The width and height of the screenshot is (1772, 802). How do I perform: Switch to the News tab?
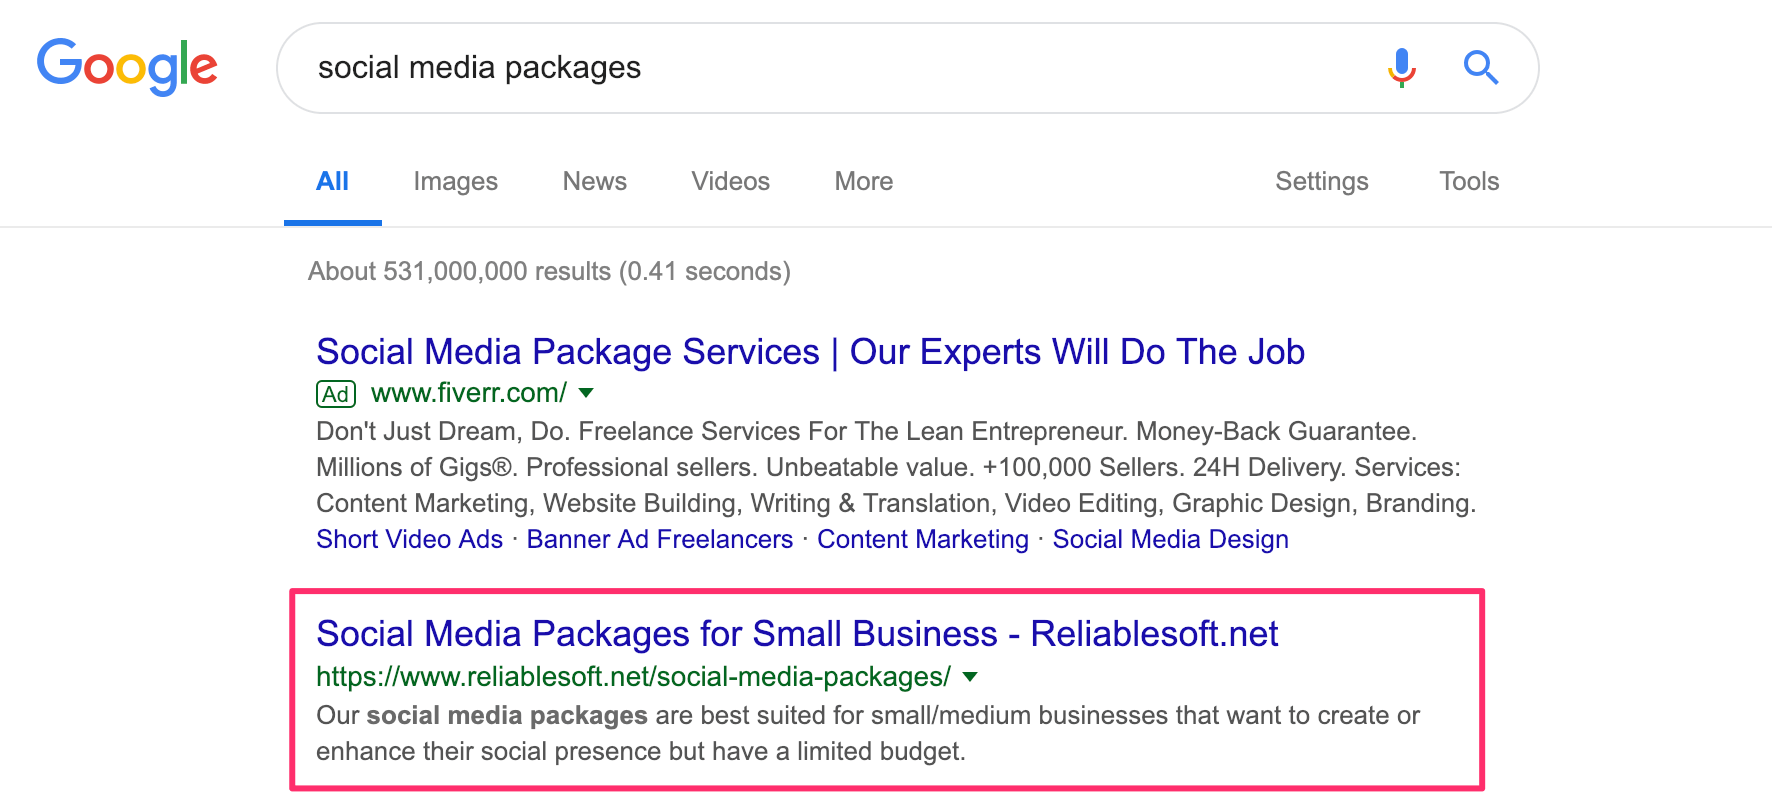tap(594, 181)
